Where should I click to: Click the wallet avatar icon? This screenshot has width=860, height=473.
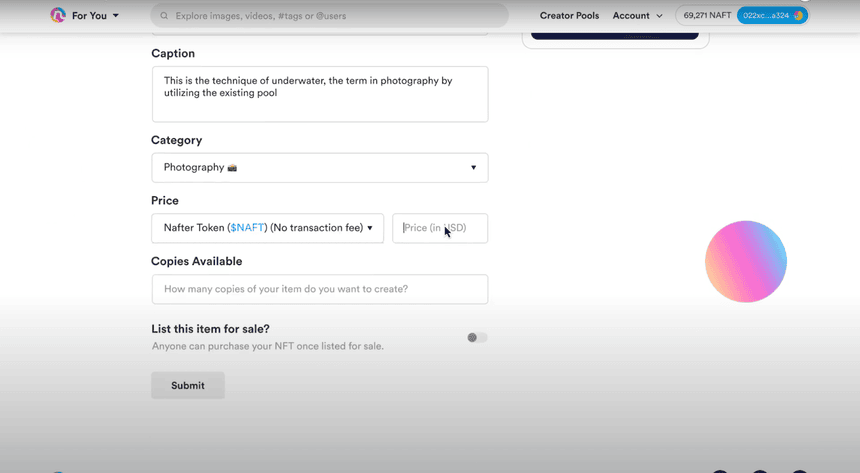coord(798,16)
